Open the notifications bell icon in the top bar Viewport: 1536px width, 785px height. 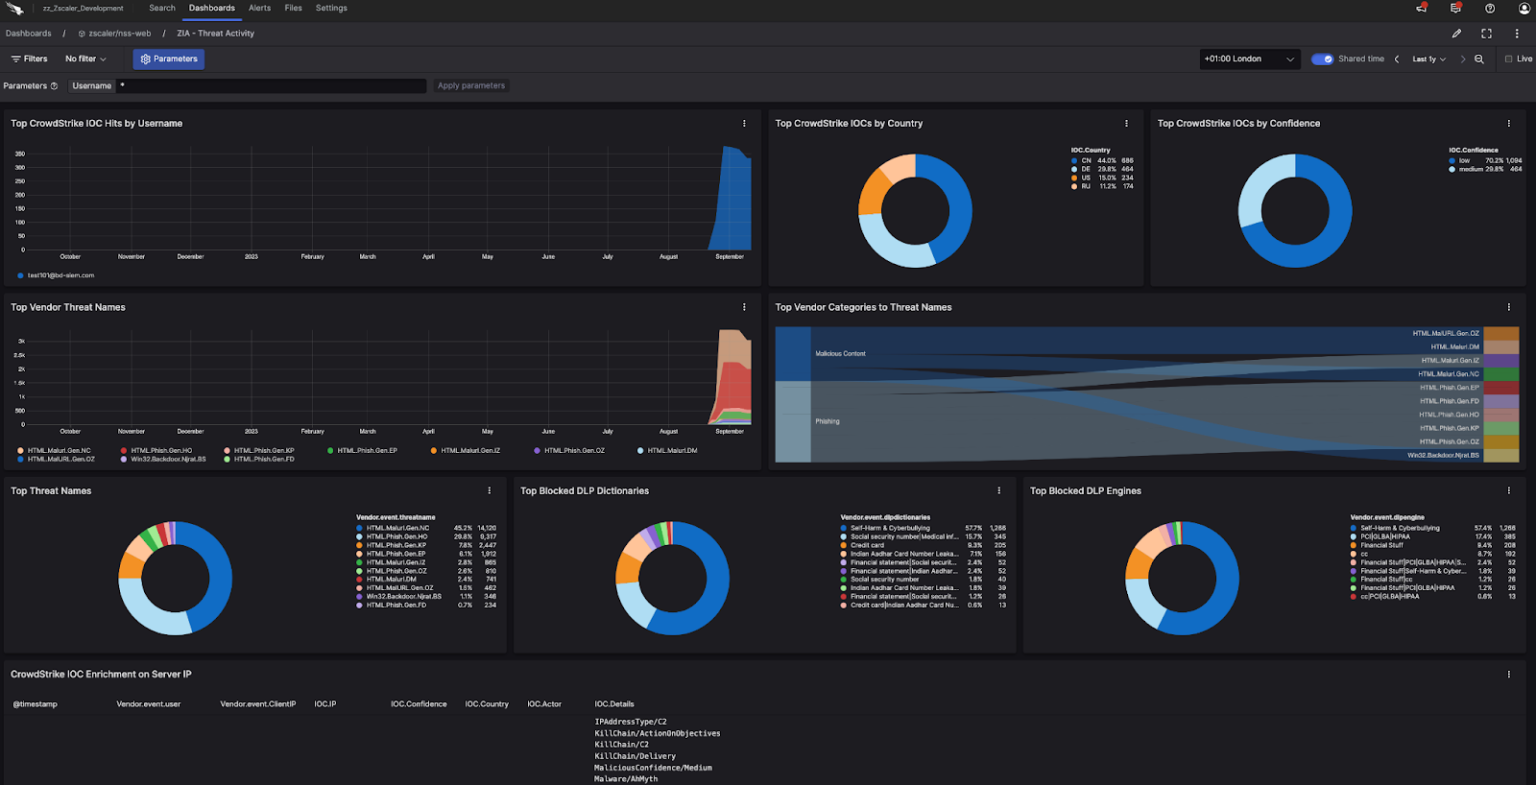(x=1420, y=9)
